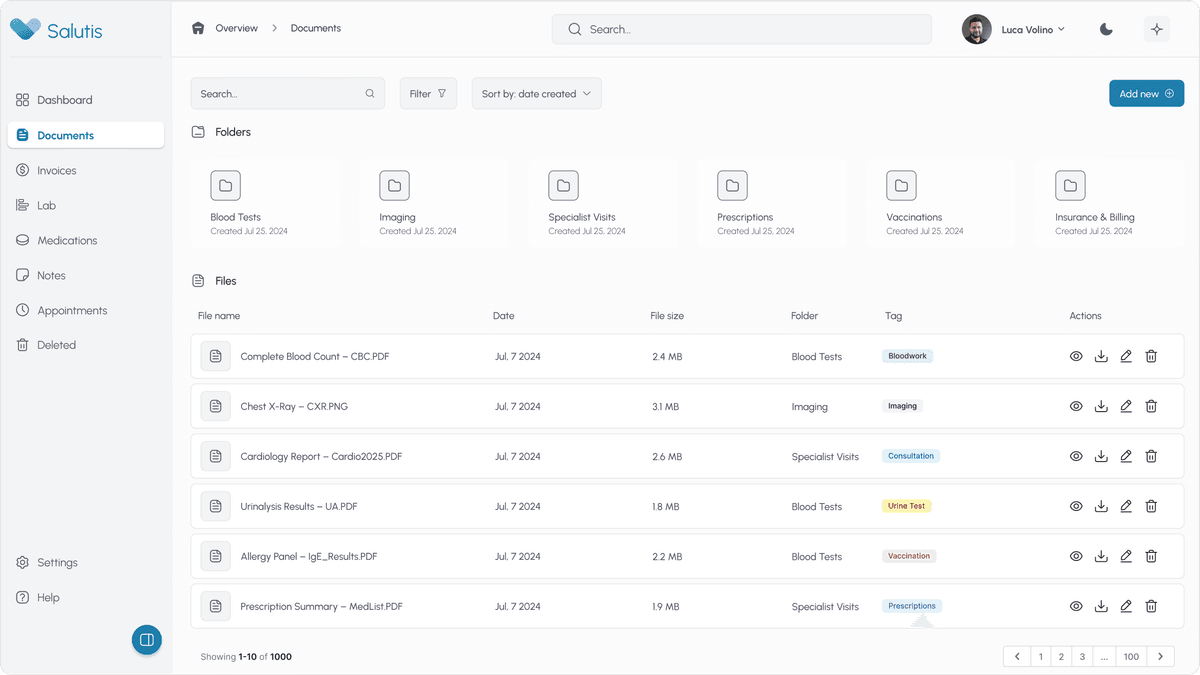Open the Filter options
The height and width of the screenshot is (675, 1200).
(428, 92)
